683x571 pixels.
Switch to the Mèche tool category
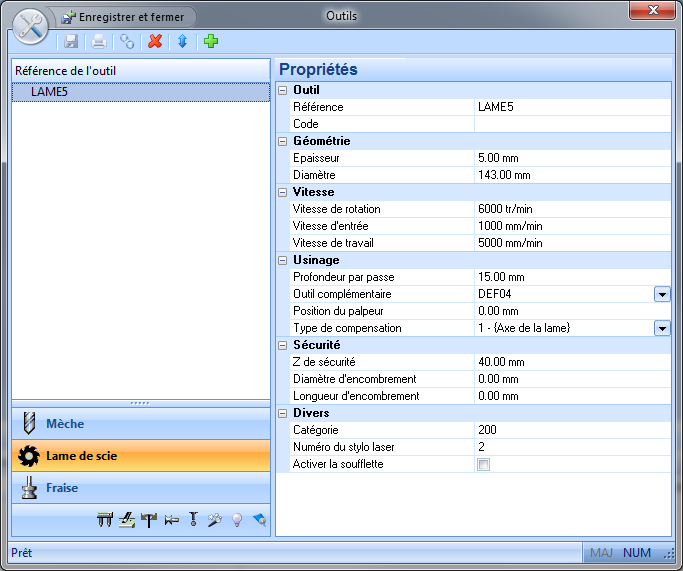click(141, 424)
